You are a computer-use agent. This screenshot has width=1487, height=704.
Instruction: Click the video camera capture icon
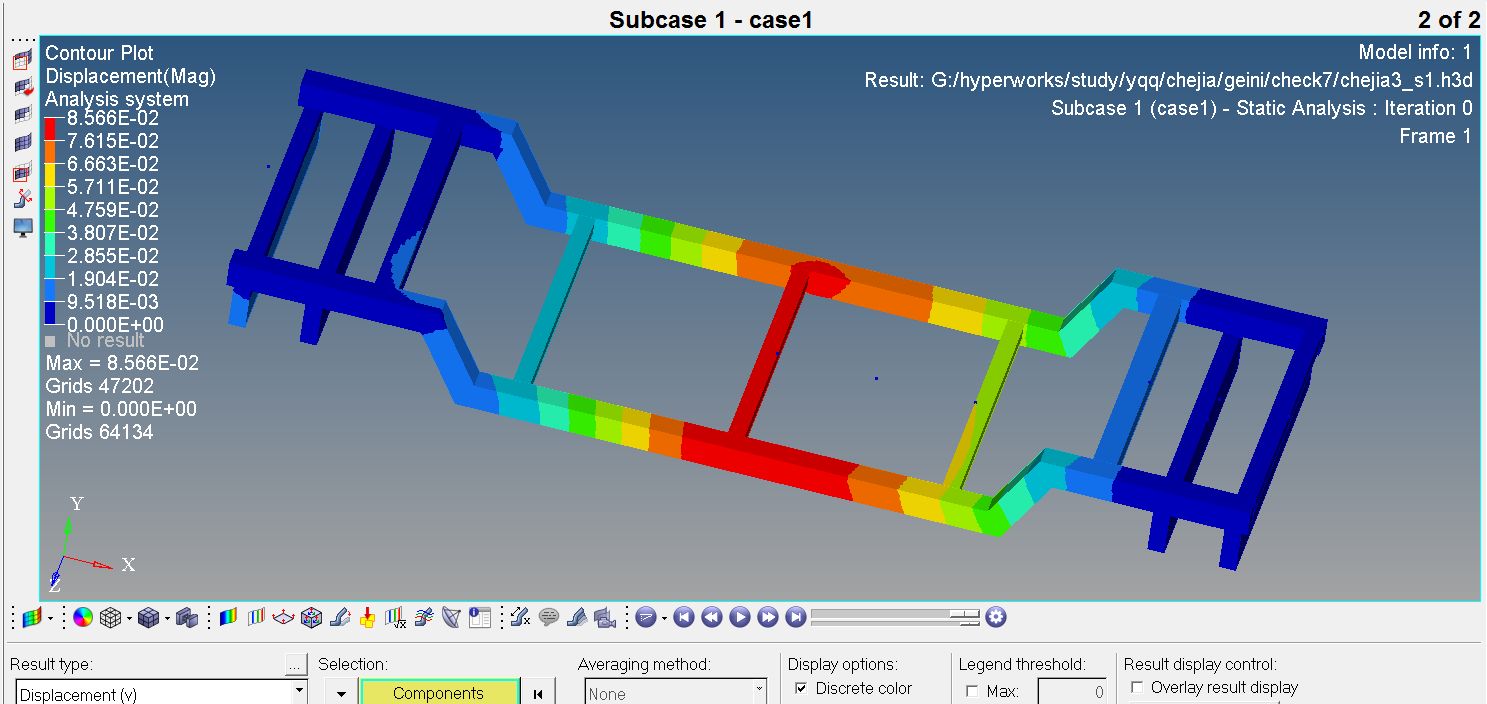pos(604,618)
